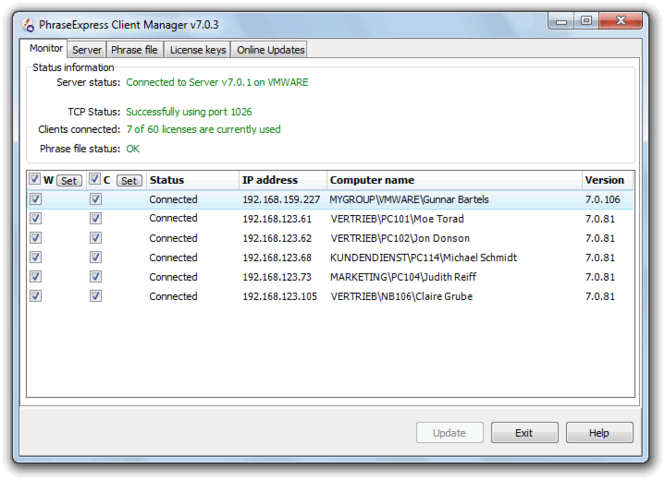Select MYGROUP\VMWARE\Gunnar Bartels computer name
This screenshot has width=665, height=480.
point(409,200)
